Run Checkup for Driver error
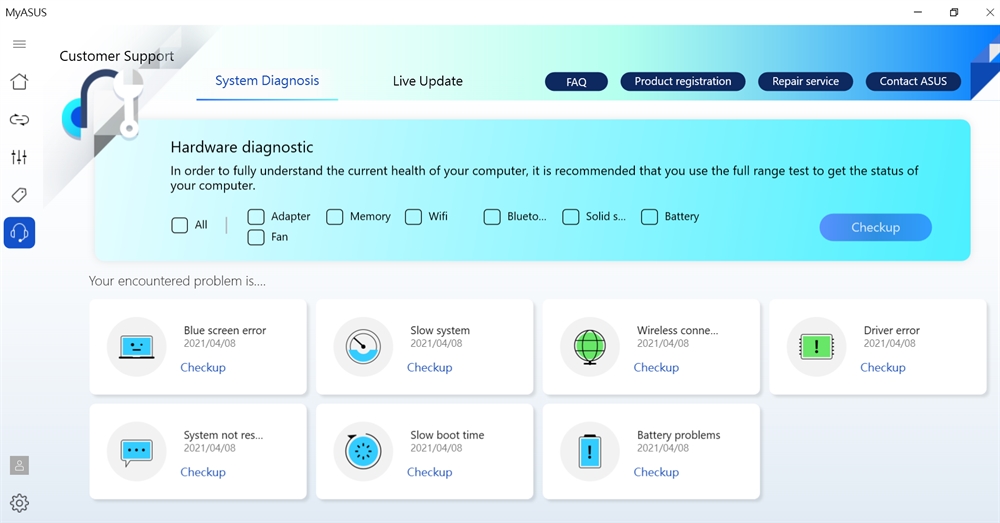The height and width of the screenshot is (523, 1000). (x=883, y=367)
